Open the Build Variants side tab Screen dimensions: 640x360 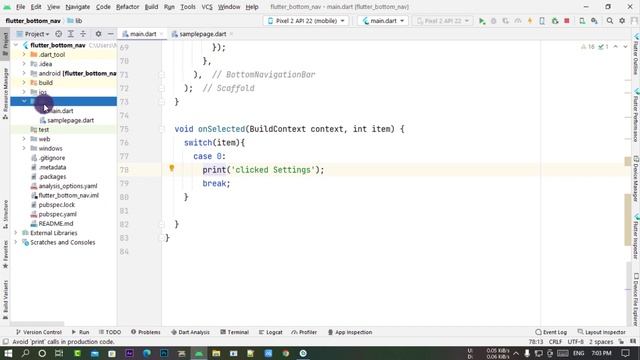5,299
